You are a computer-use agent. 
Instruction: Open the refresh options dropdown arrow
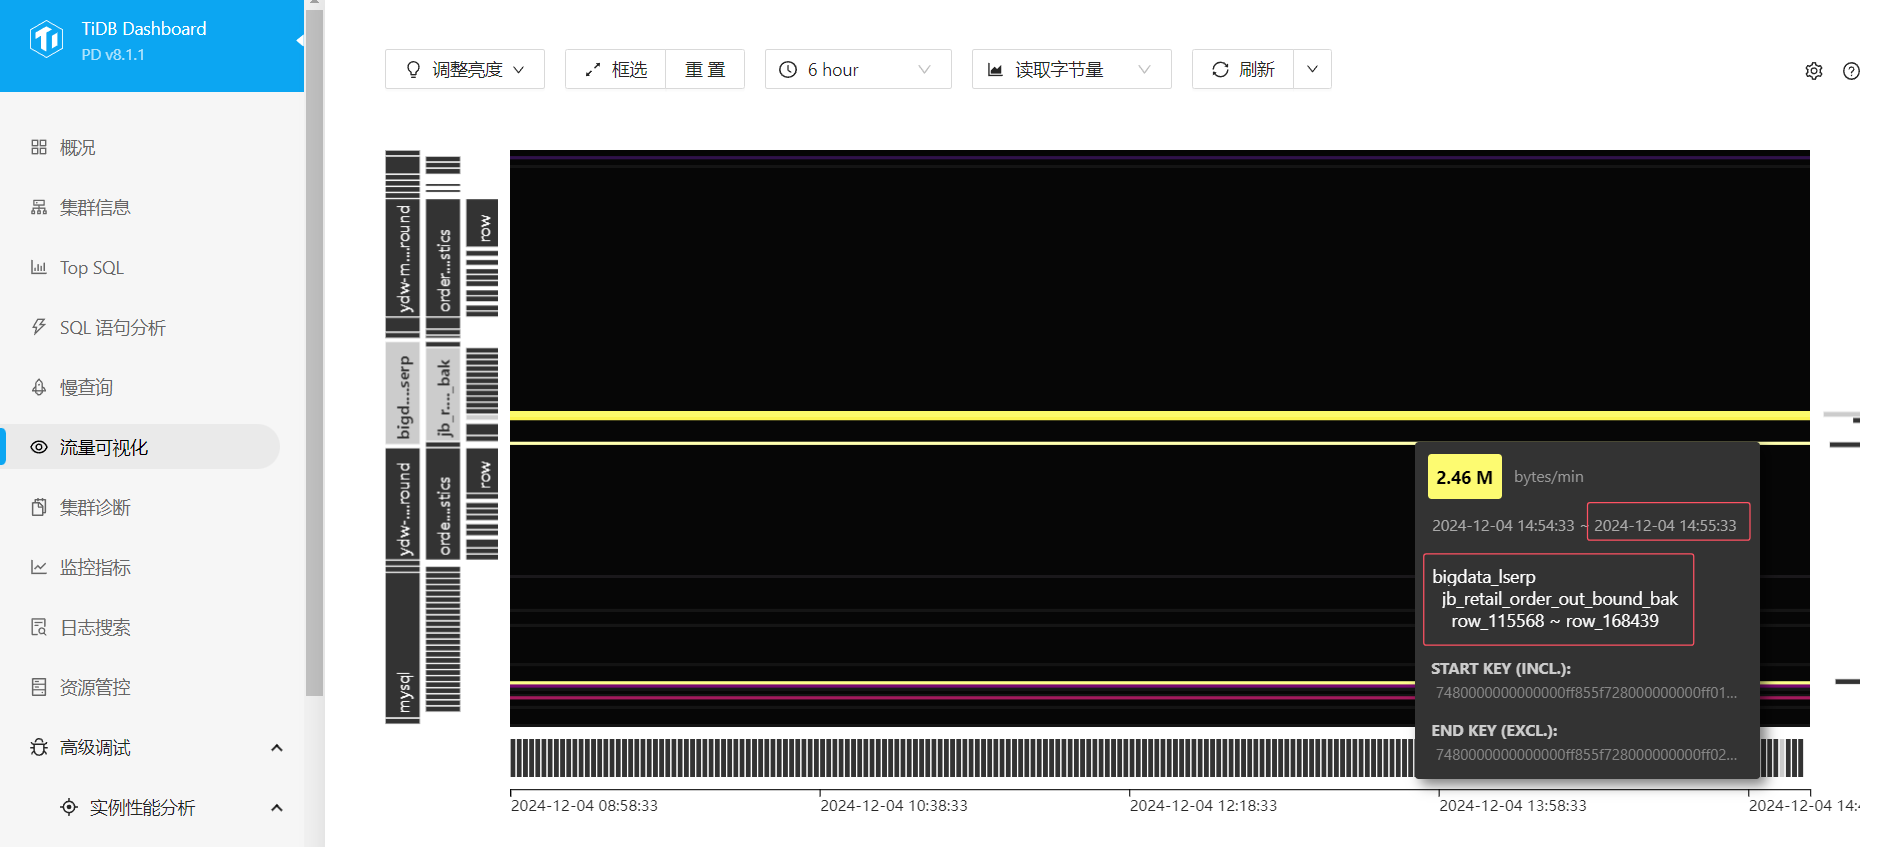(1312, 69)
